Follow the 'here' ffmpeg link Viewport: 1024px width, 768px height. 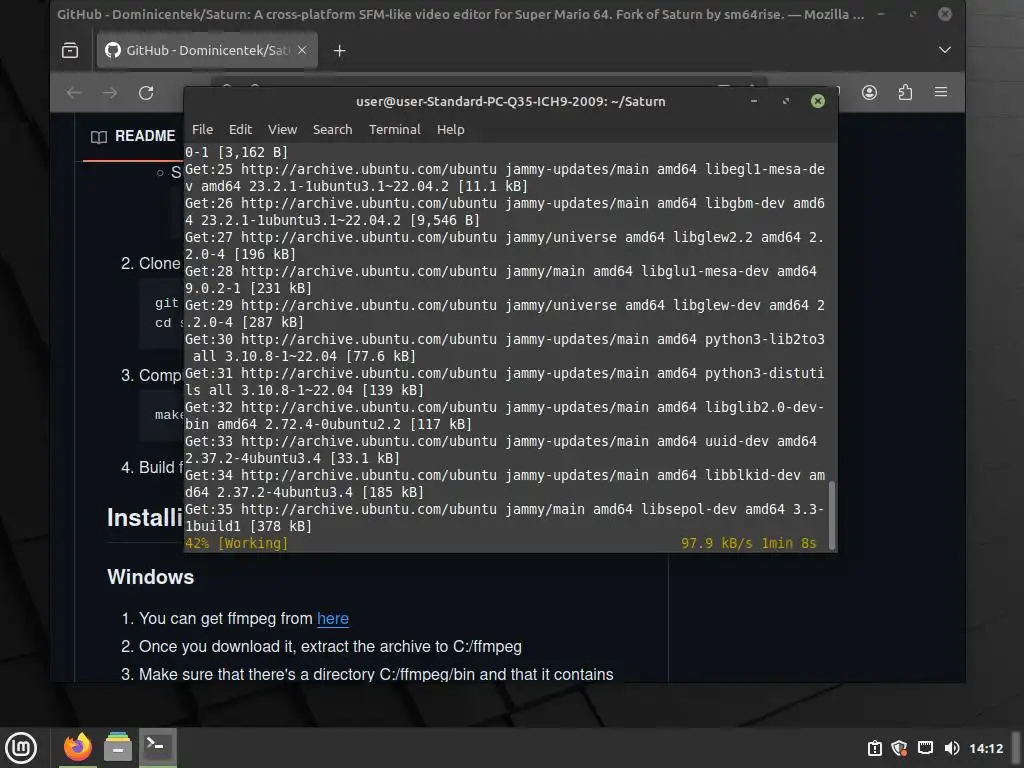(x=333, y=618)
